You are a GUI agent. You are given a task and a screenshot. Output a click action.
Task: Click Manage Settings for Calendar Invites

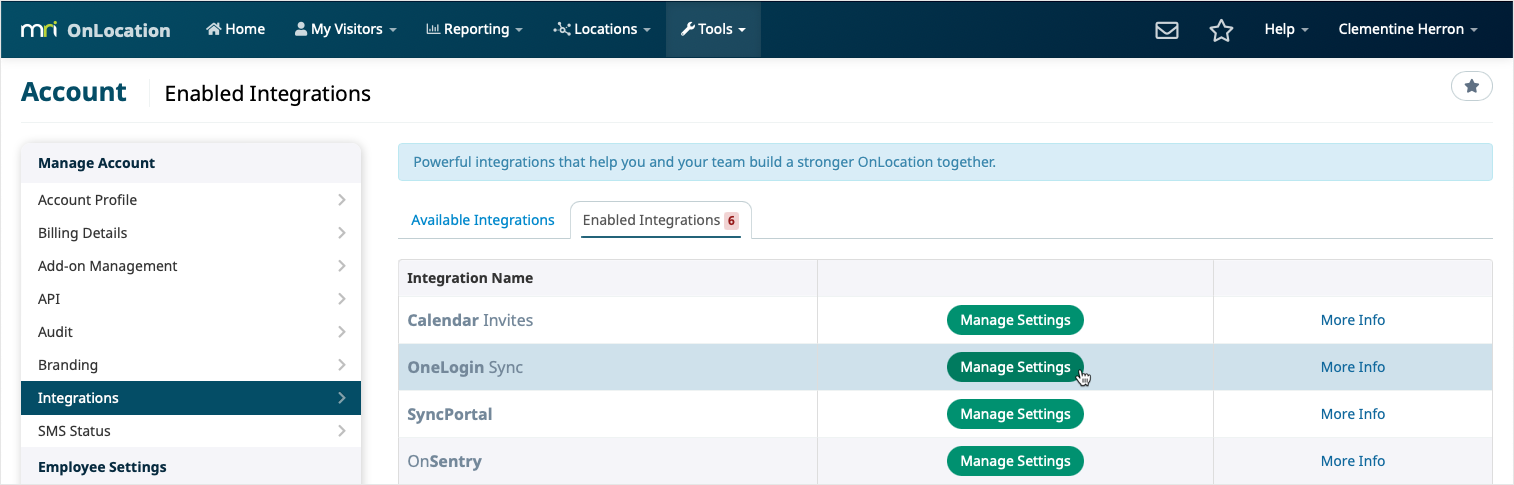click(x=1015, y=320)
